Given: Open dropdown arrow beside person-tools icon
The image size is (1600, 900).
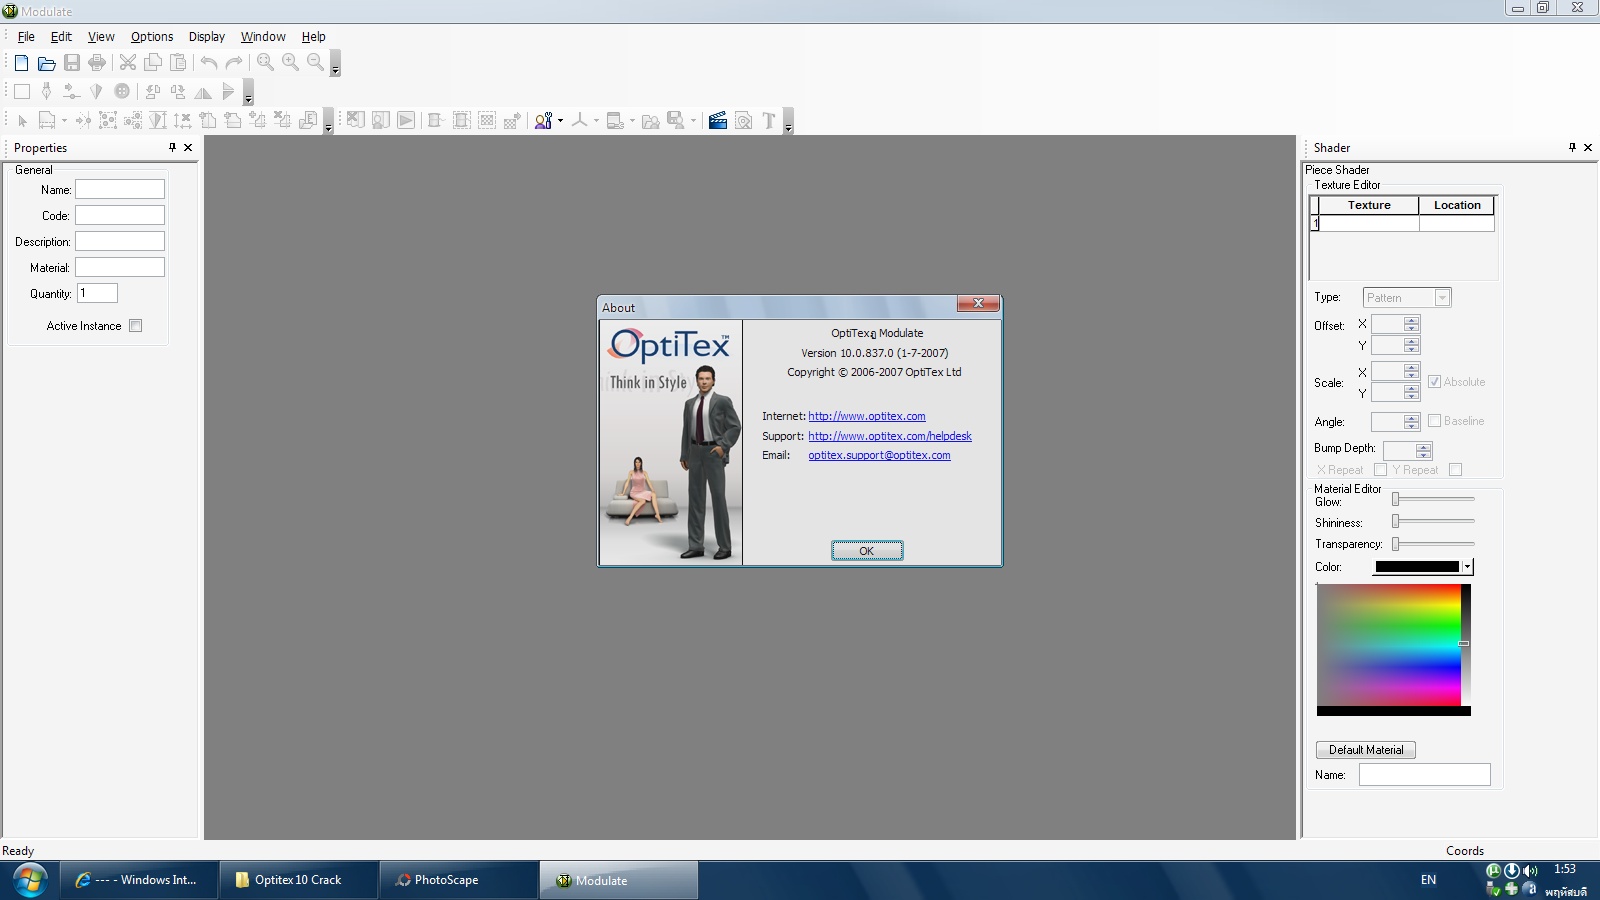Looking at the screenshot, I should coord(560,121).
